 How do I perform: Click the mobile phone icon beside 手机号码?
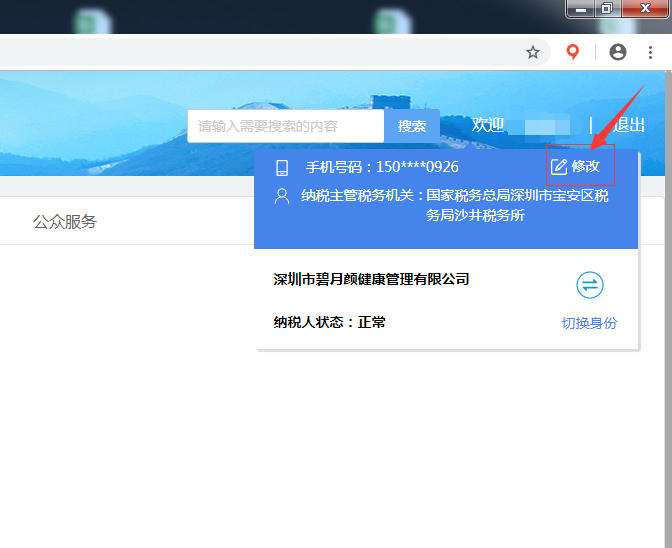click(282, 167)
